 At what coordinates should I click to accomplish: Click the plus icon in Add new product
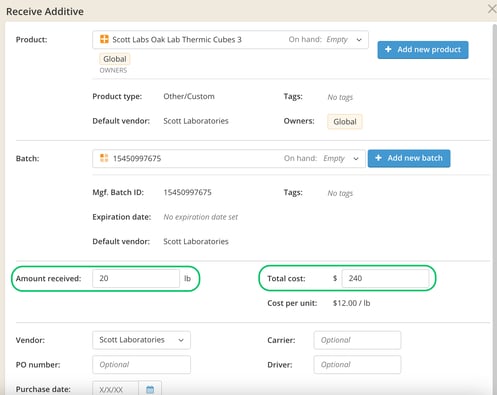[x=388, y=49]
